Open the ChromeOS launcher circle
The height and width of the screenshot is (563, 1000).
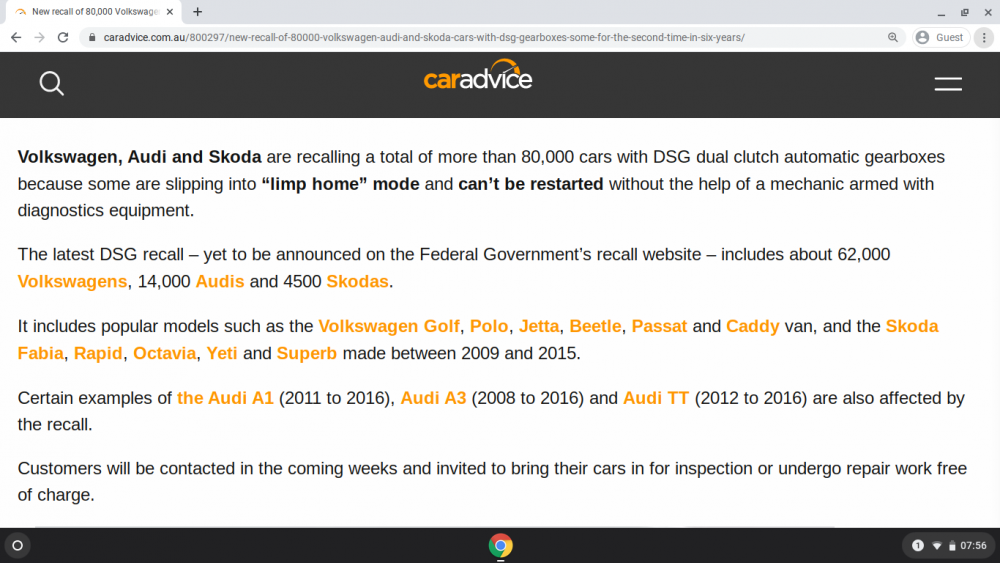[x=18, y=546]
